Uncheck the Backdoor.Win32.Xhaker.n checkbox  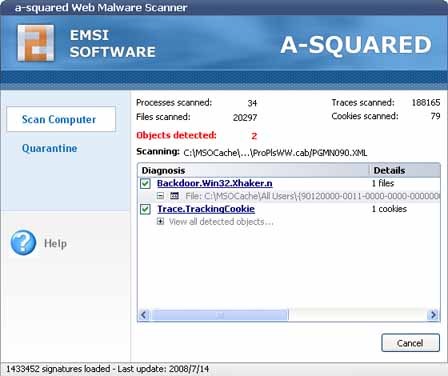click(145, 183)
